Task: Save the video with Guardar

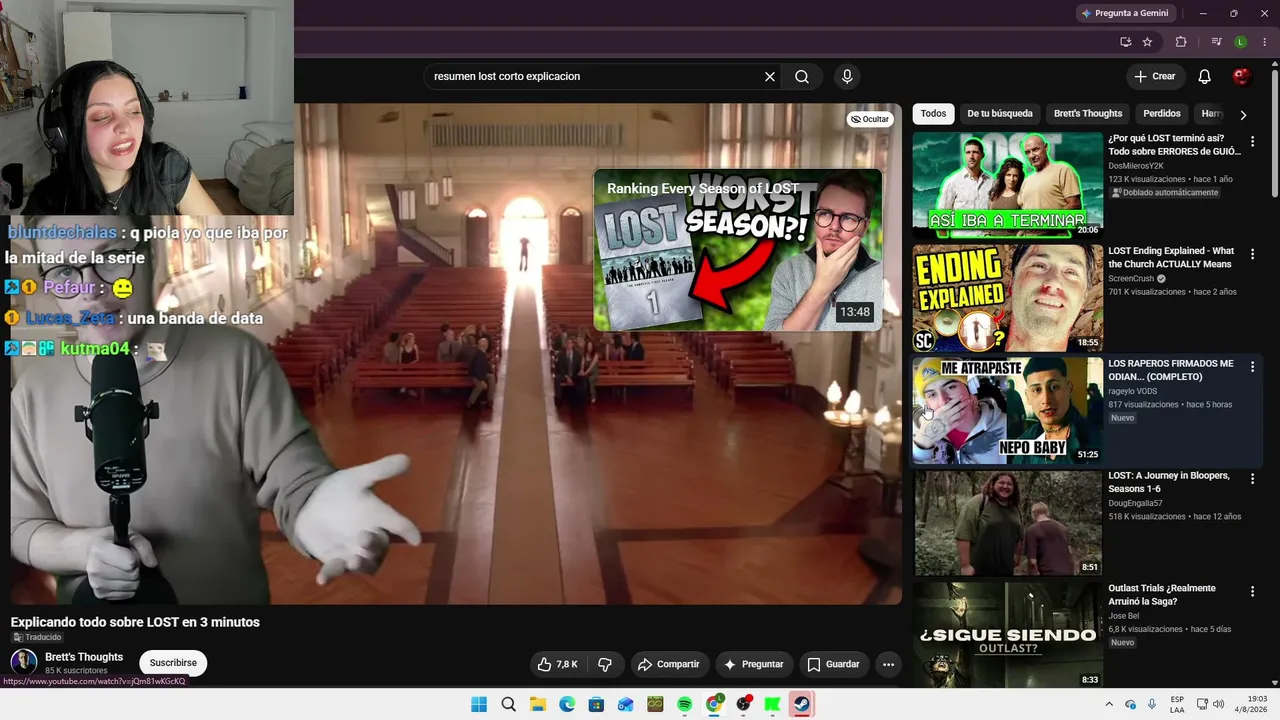Action: click(833, 664)
